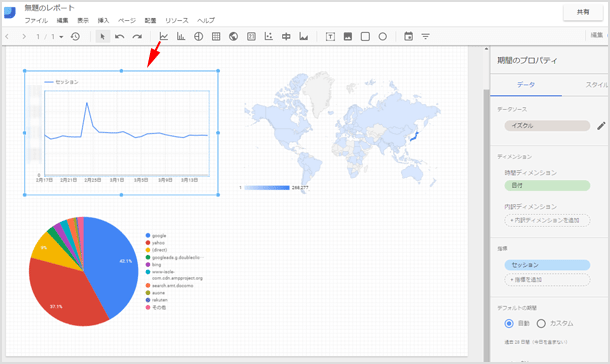
Task: Click the 共有 share button
Action: point(583,12)
